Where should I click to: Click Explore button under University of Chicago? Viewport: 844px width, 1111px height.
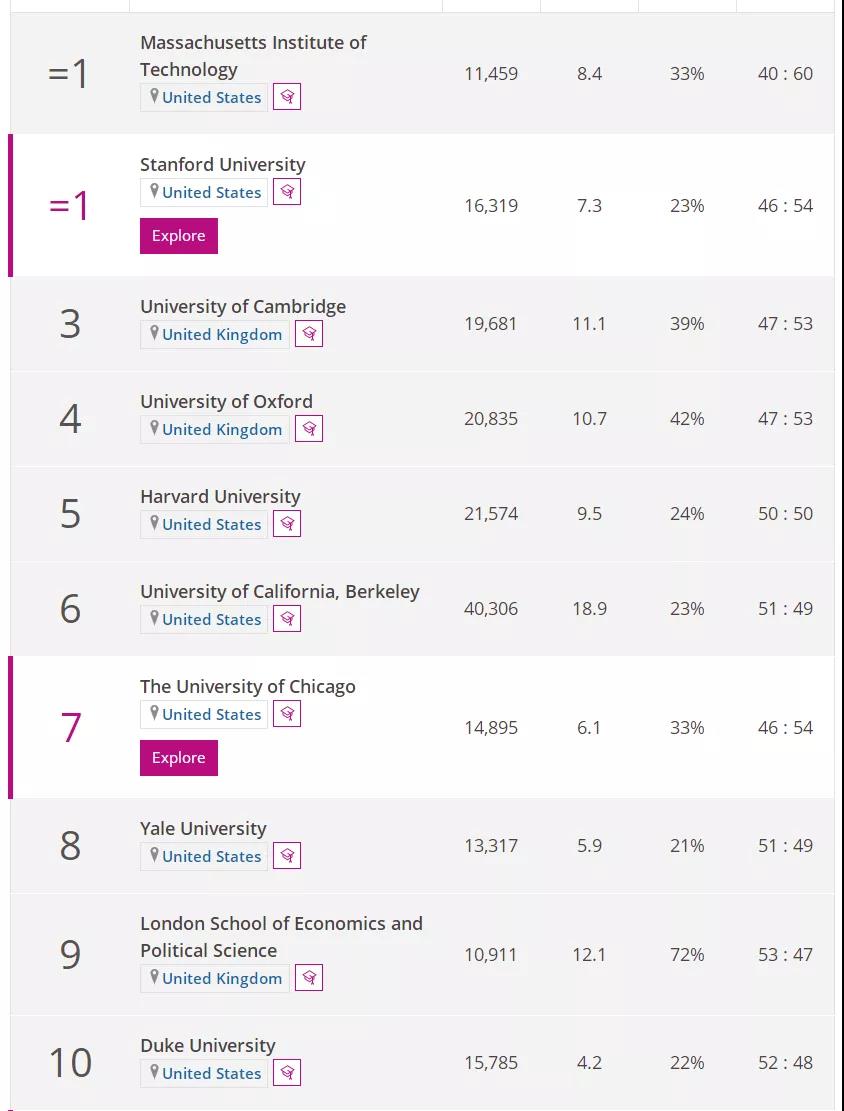(x=179, y=757)
